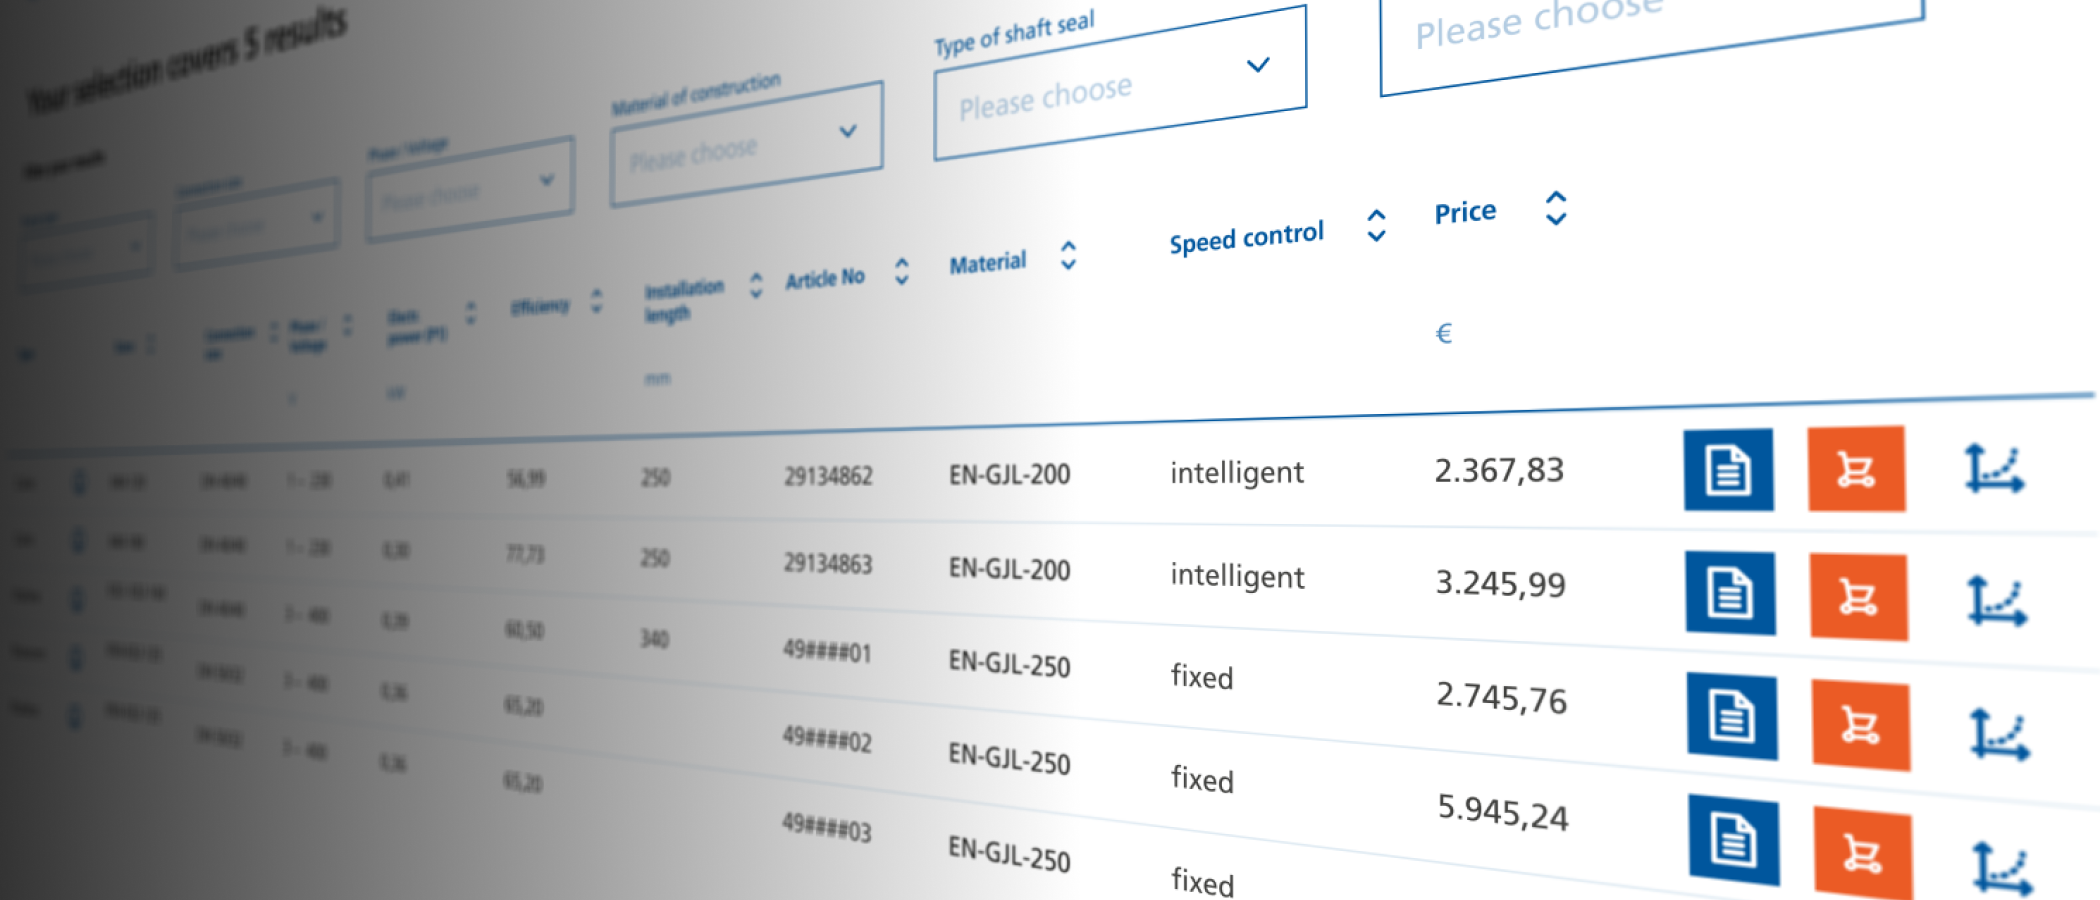Add the 3.245,99 pump to cart
Viewport: 2100px width, 900px height.
pyautogui.click(x=1858, y=597)
